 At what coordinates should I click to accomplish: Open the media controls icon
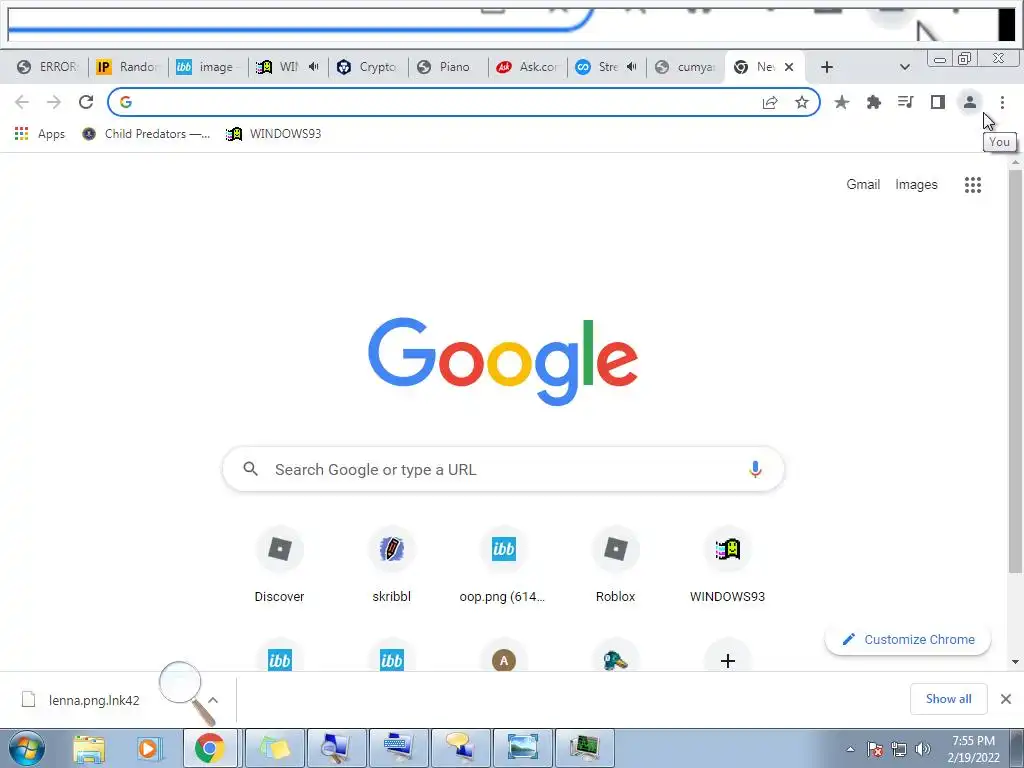point(906,103)
